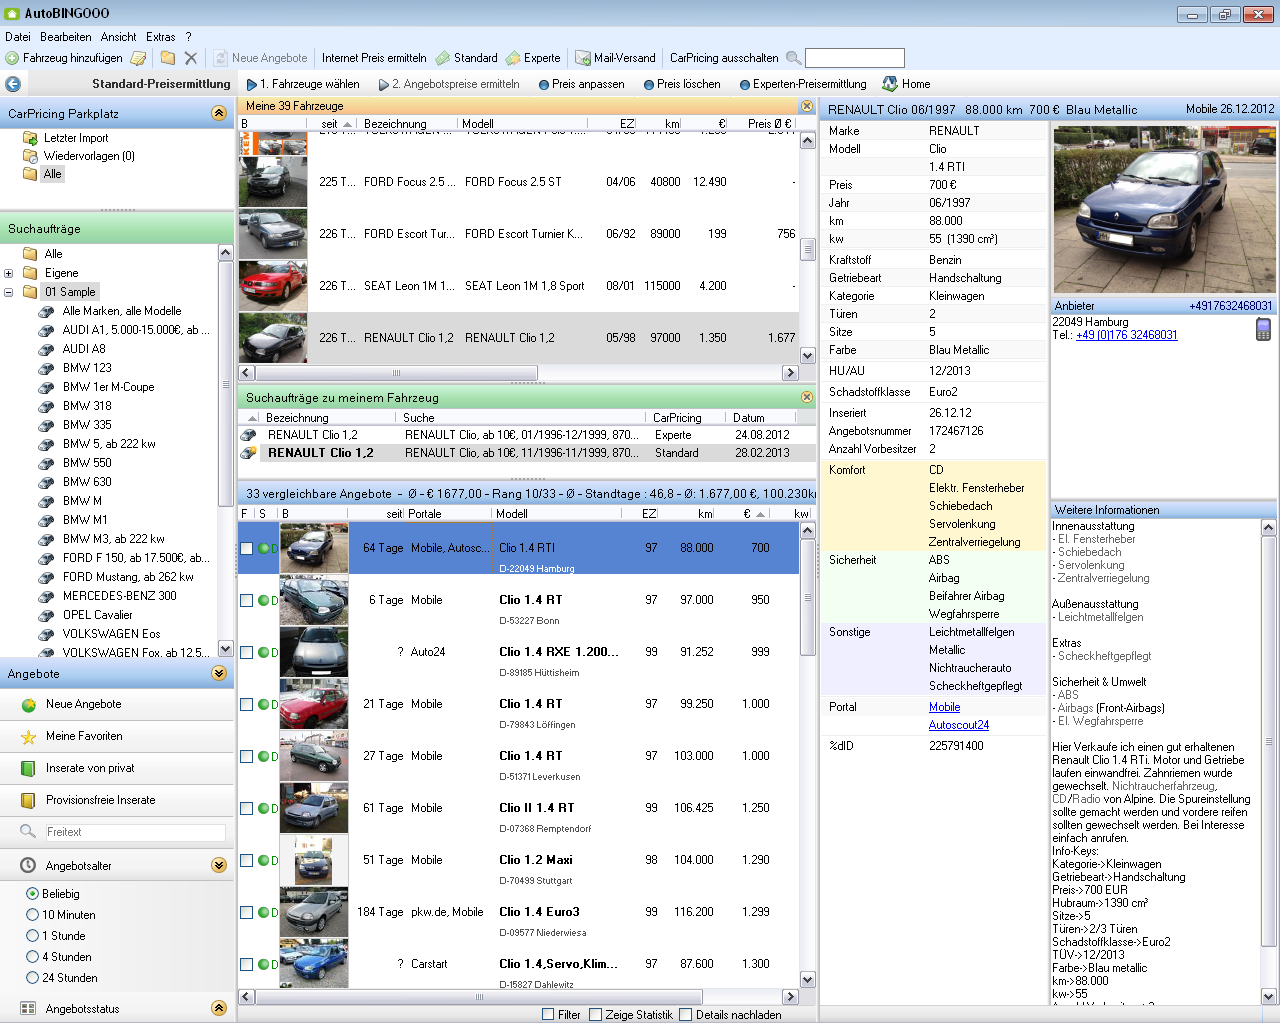This screenshot has width=1280, height=1024.
Task: Enable the Details nachladen checkbox
Action: (x=685, y=1014)
